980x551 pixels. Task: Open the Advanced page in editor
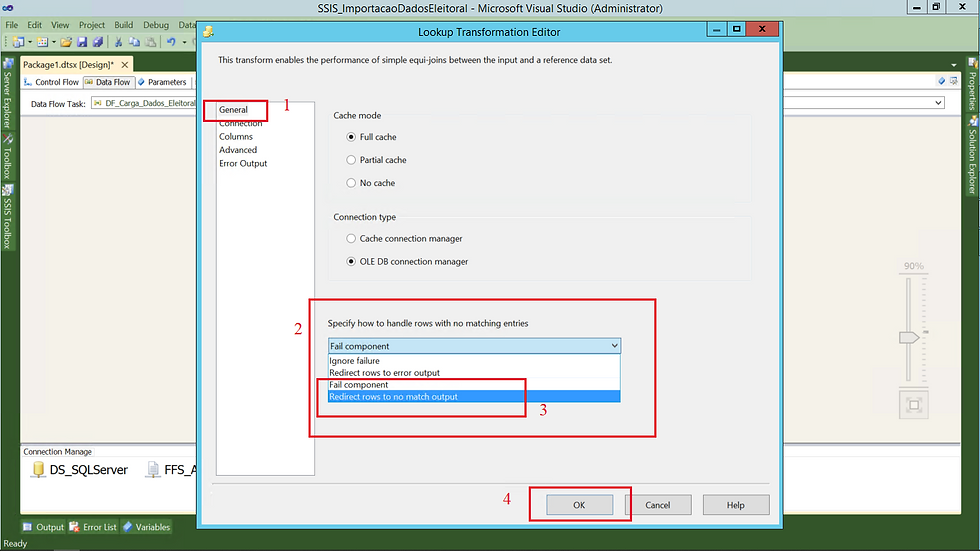(238, 150)
